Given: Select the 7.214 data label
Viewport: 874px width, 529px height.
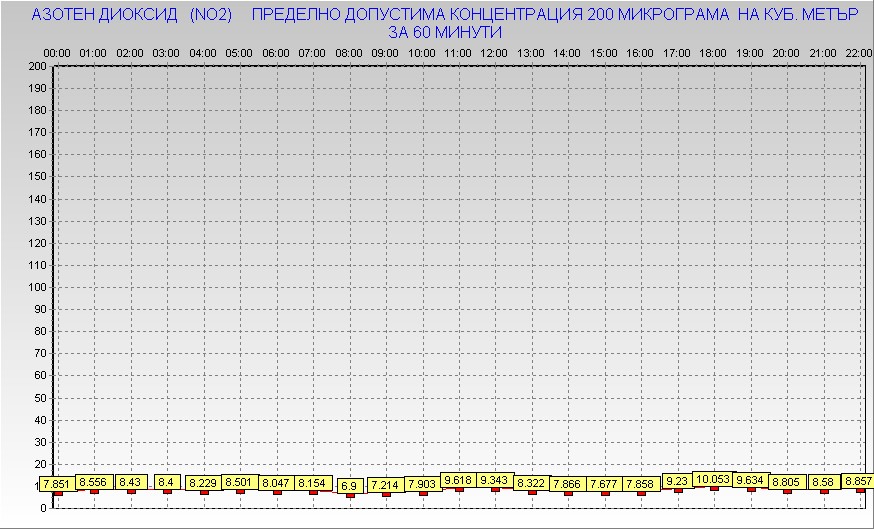Looking at the screenshot, I should [x=385, y=485].
